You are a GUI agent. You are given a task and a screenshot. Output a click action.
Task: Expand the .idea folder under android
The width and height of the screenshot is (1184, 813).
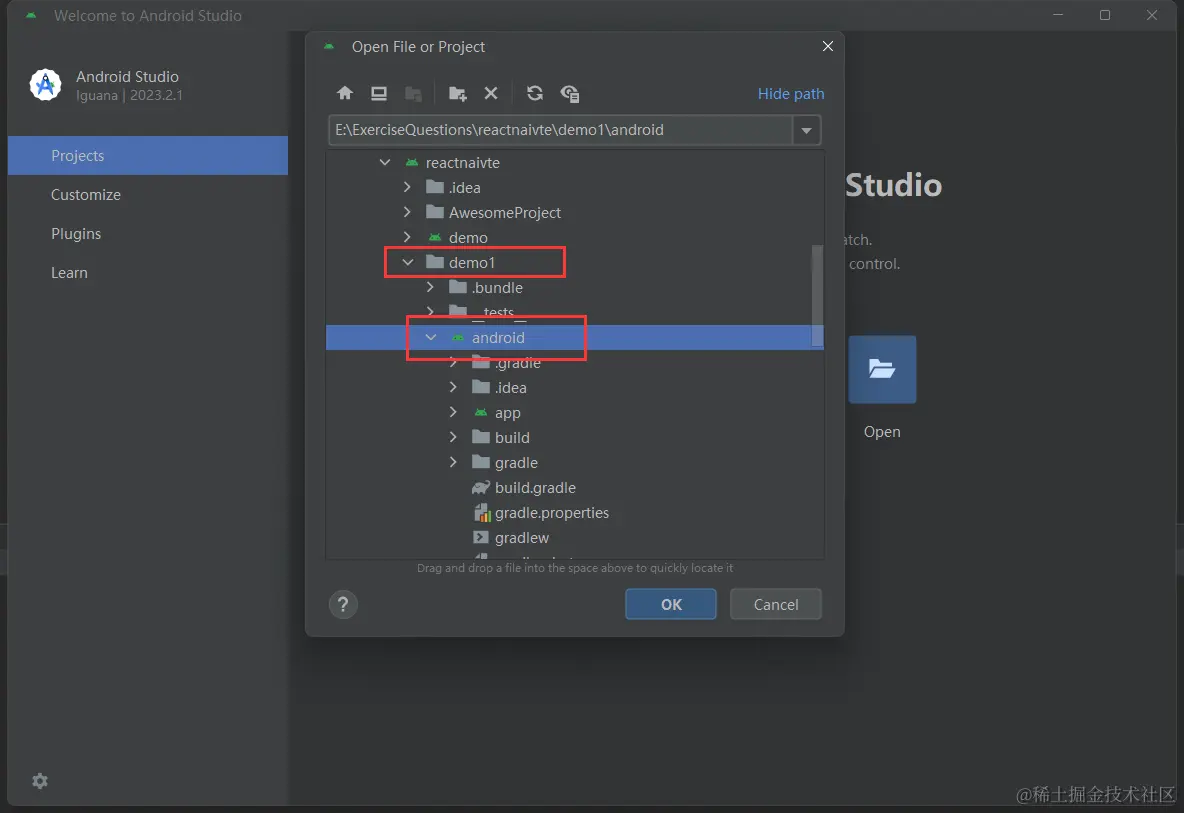[452, 387]
